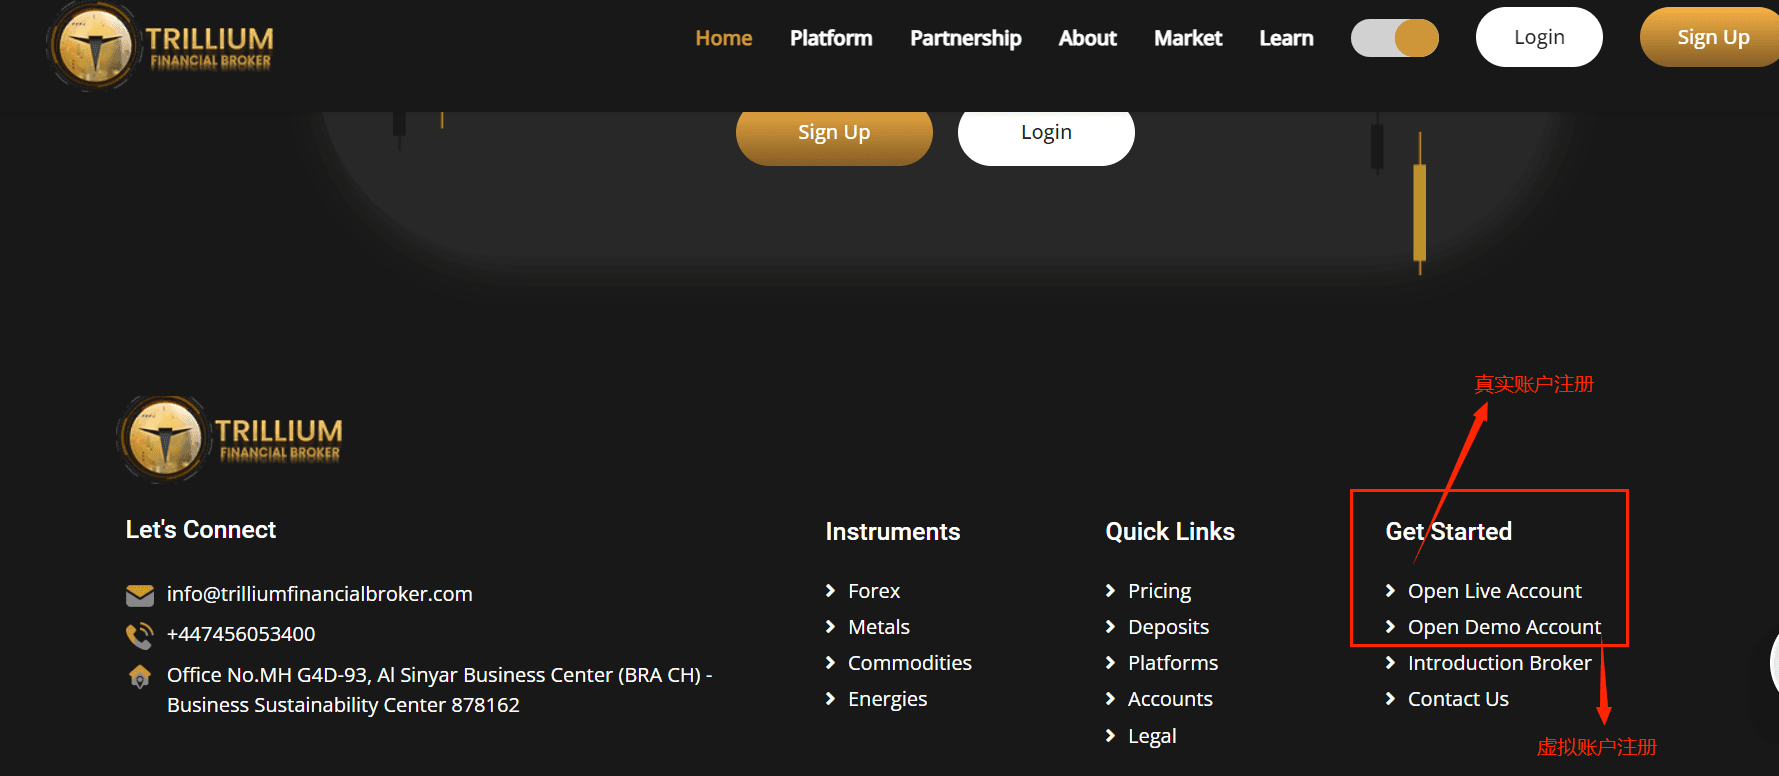Viewport: 1779px width, 776px height.
Task: Click the 'Quick Links' heading
Action: (1170, 532)
